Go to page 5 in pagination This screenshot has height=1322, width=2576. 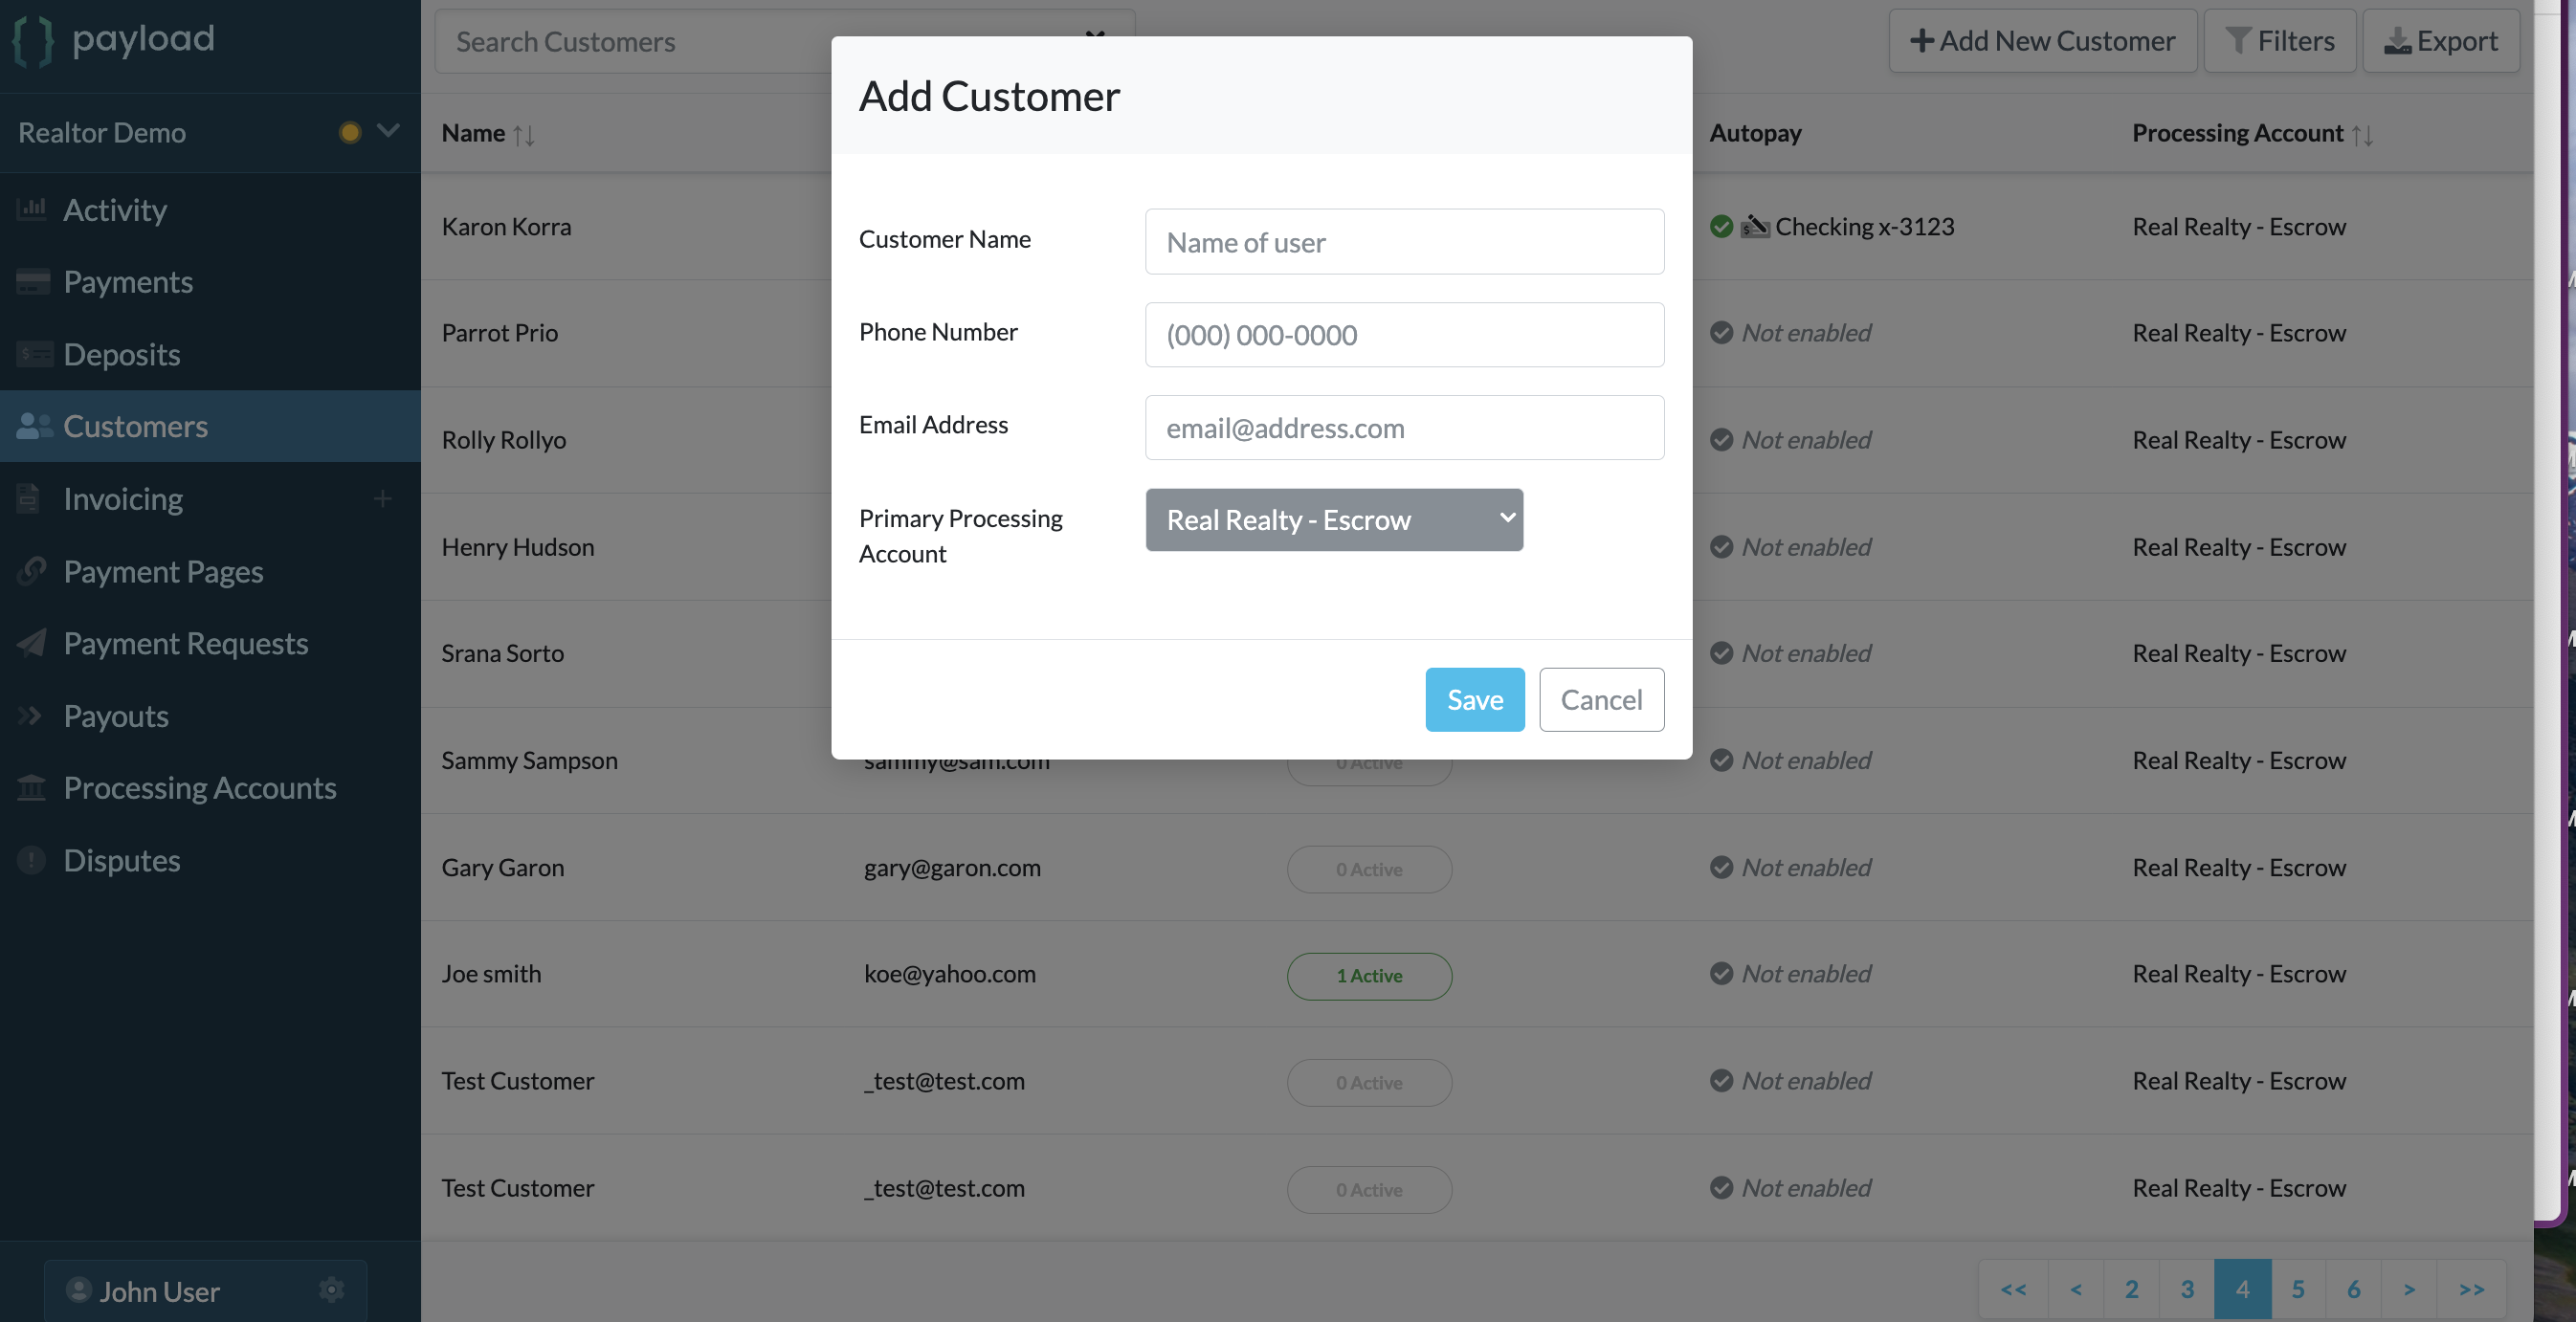click(x=2298, y=1289)
